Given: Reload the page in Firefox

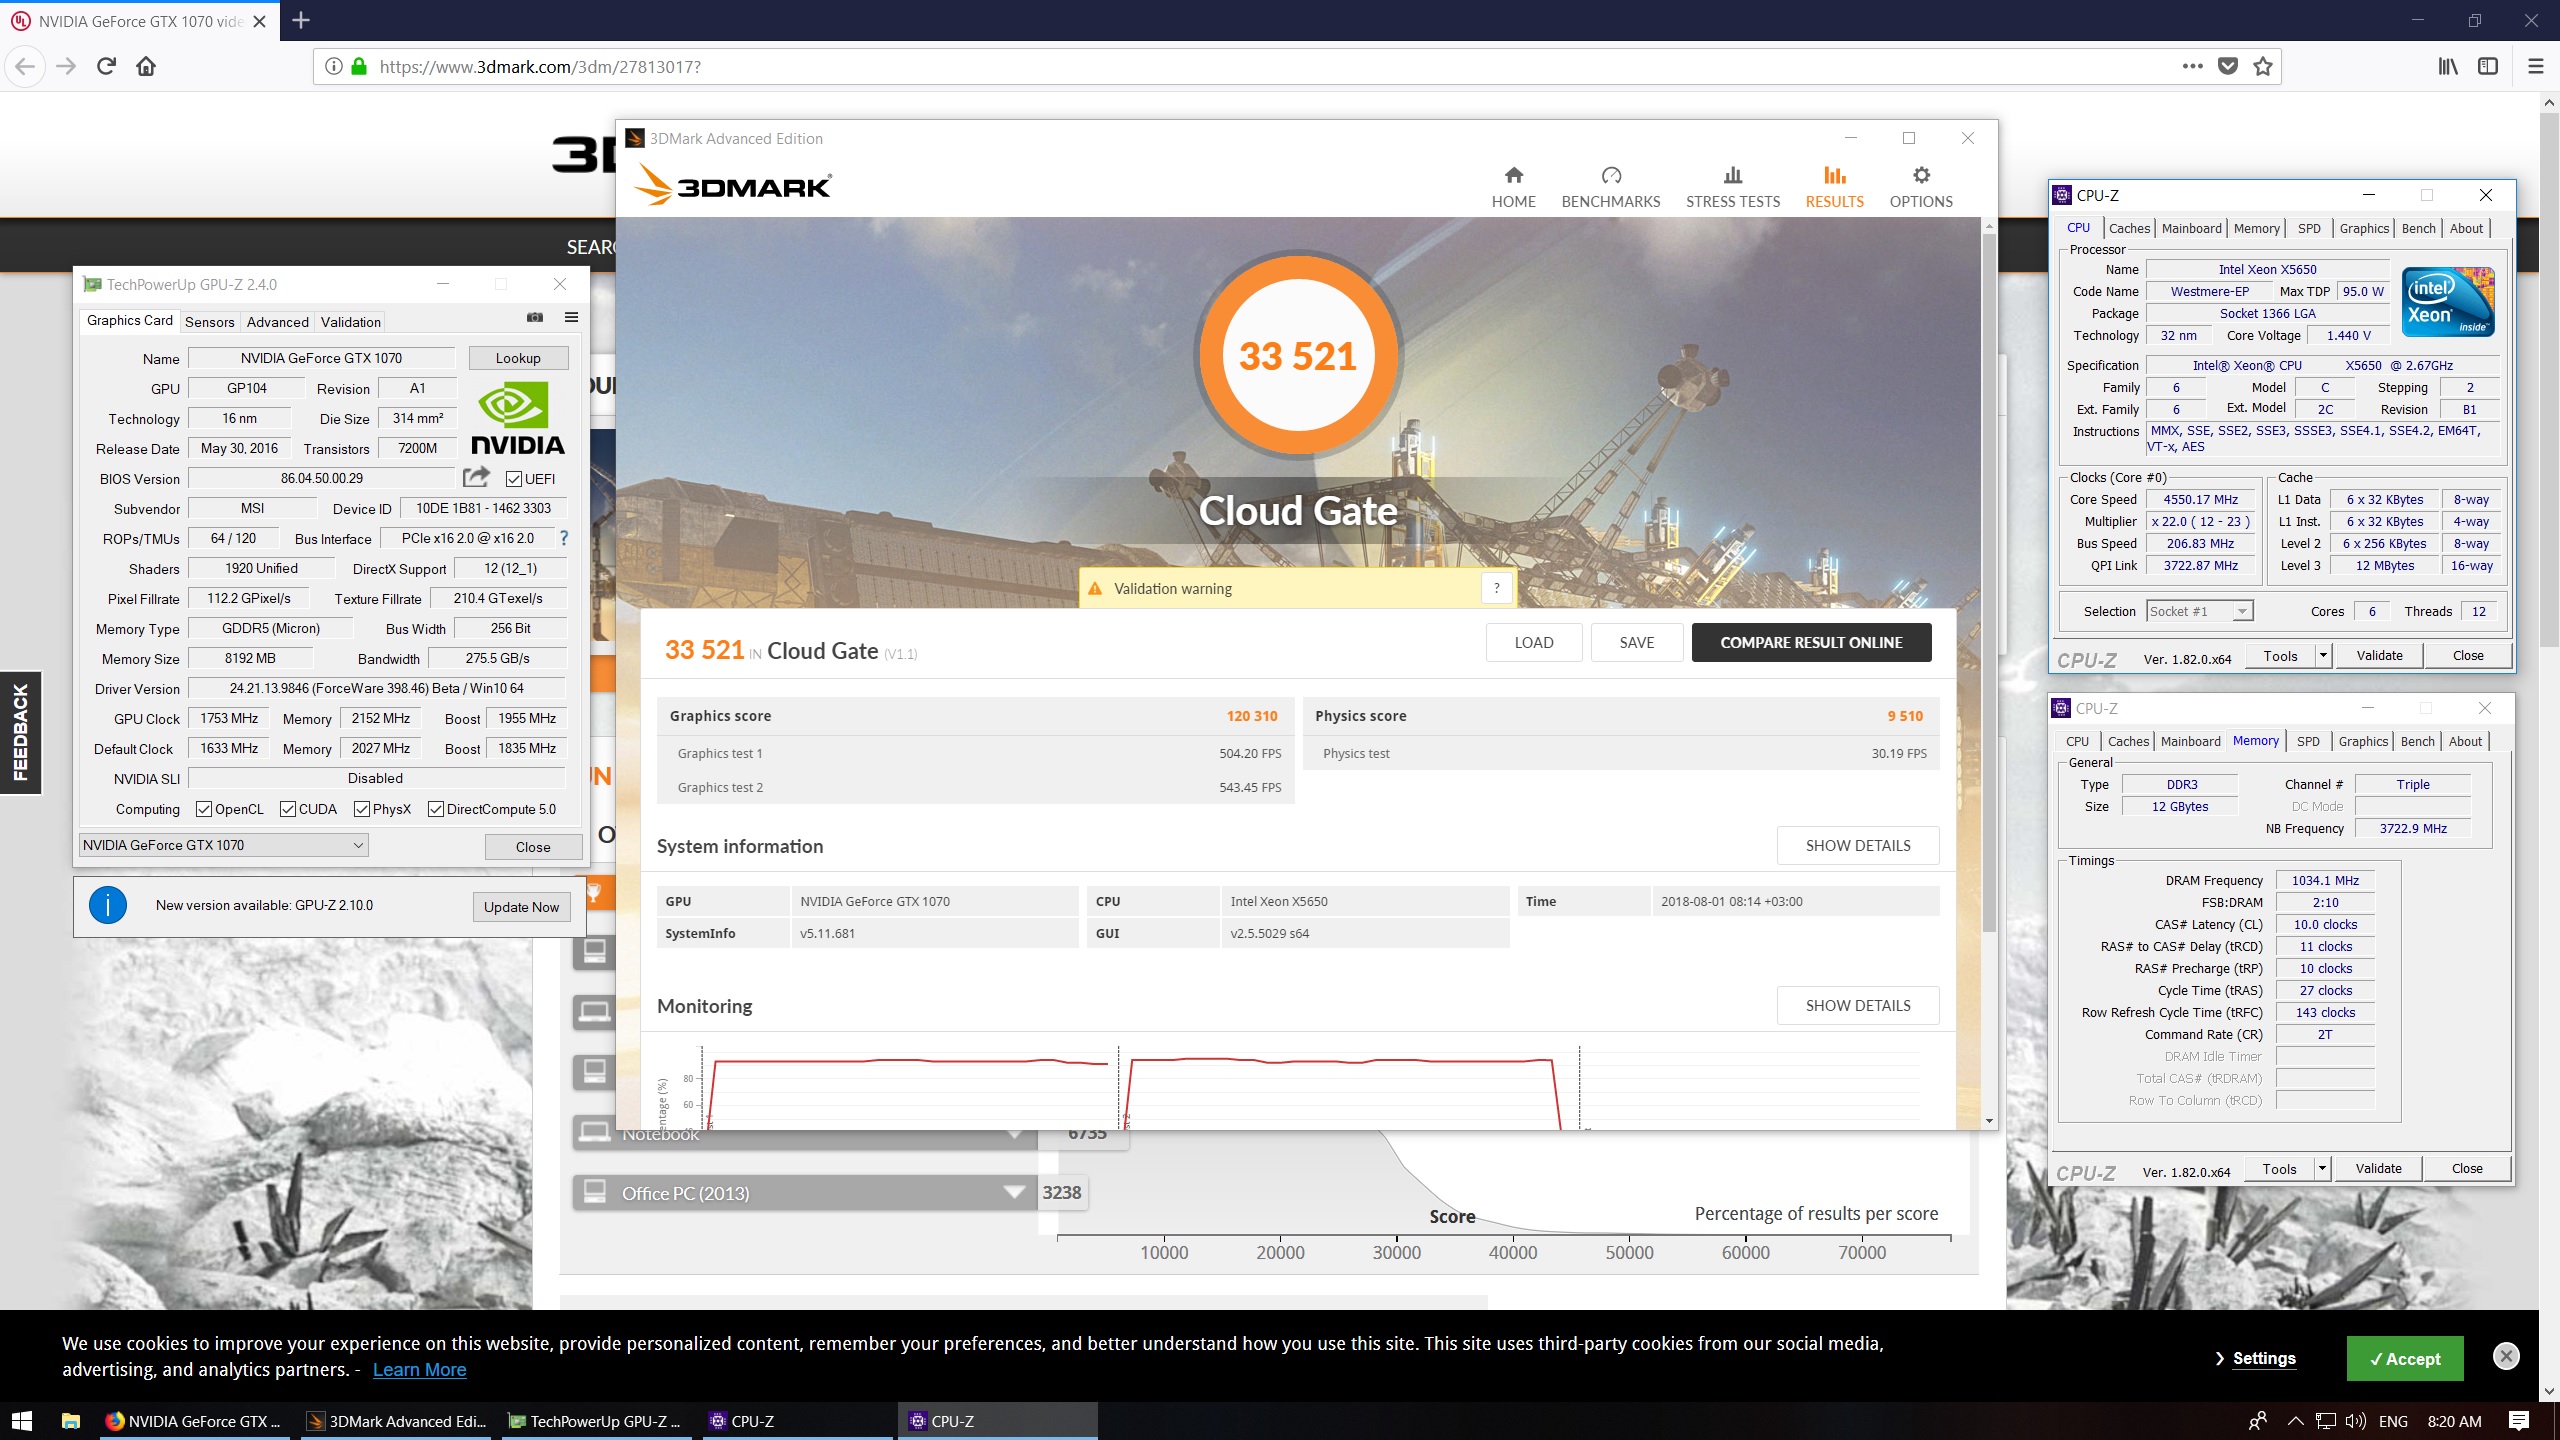Looking at the screenshot, I should pyautogui.click(x=106, y=66).
